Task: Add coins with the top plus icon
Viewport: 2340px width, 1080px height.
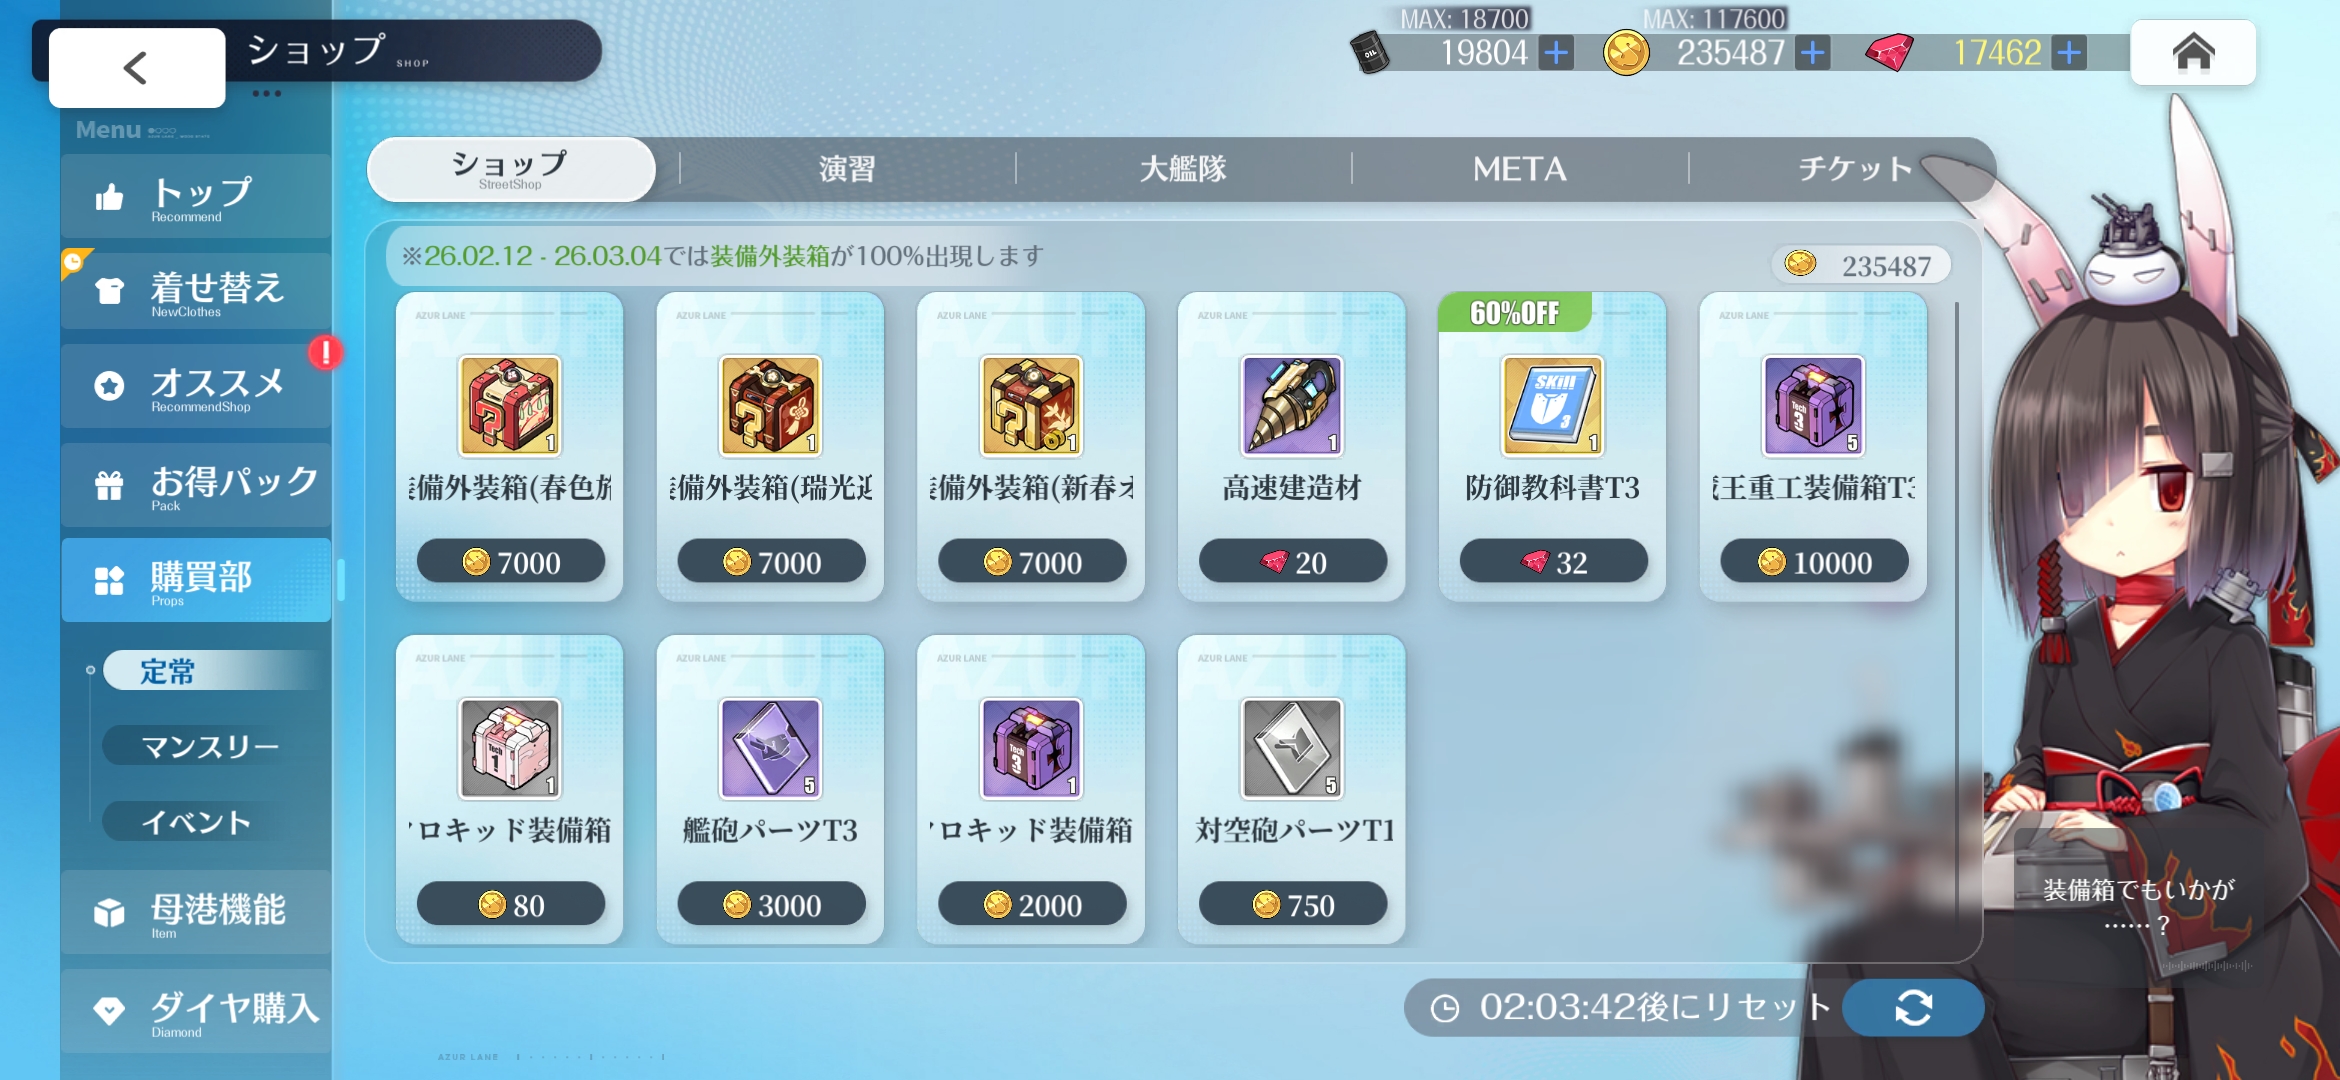Action: pyautogui.click(x=1813, y=52)
